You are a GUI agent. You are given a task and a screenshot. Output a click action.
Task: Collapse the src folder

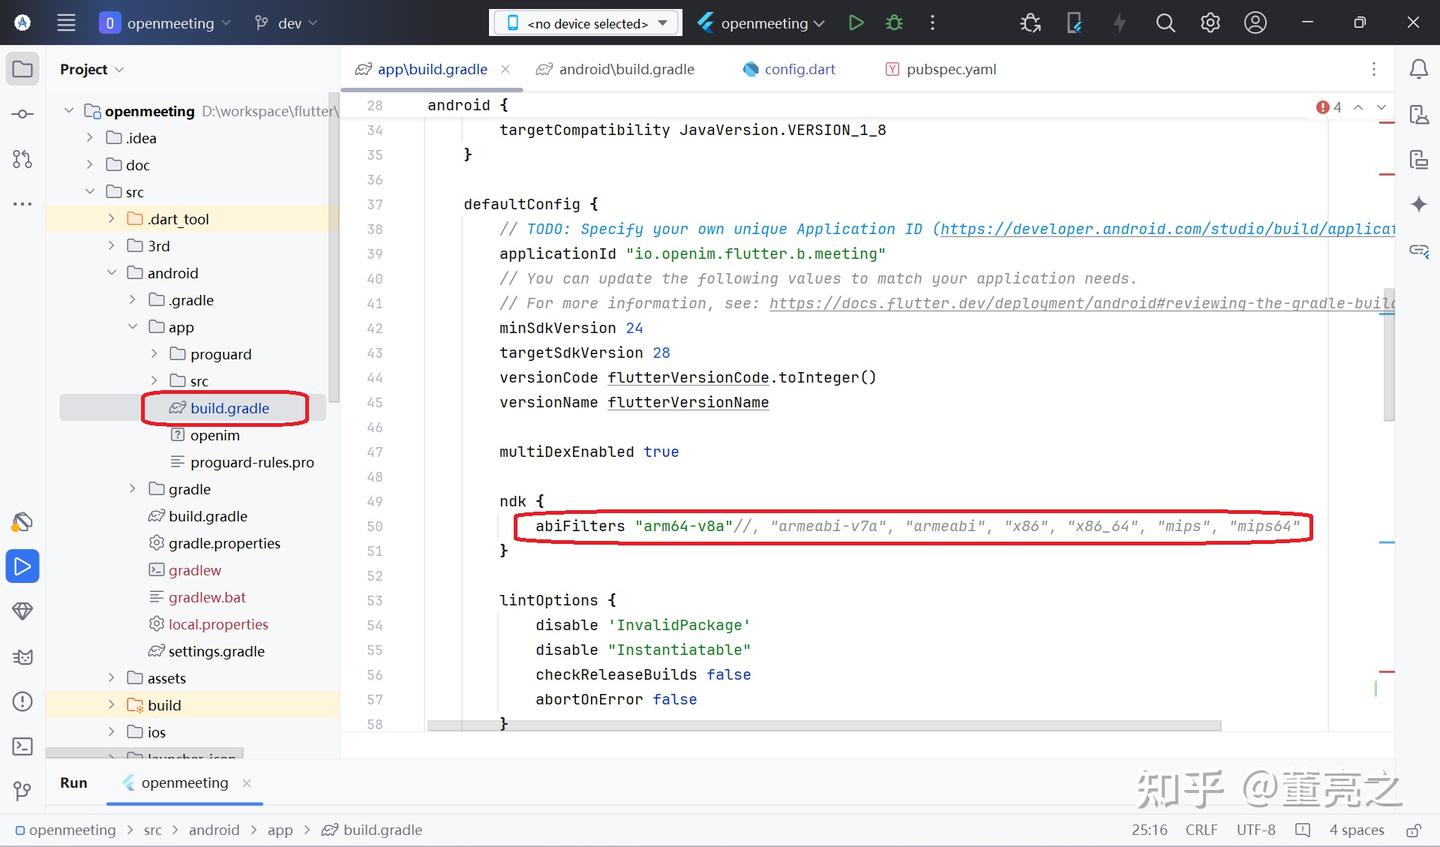tap(90, 191)
